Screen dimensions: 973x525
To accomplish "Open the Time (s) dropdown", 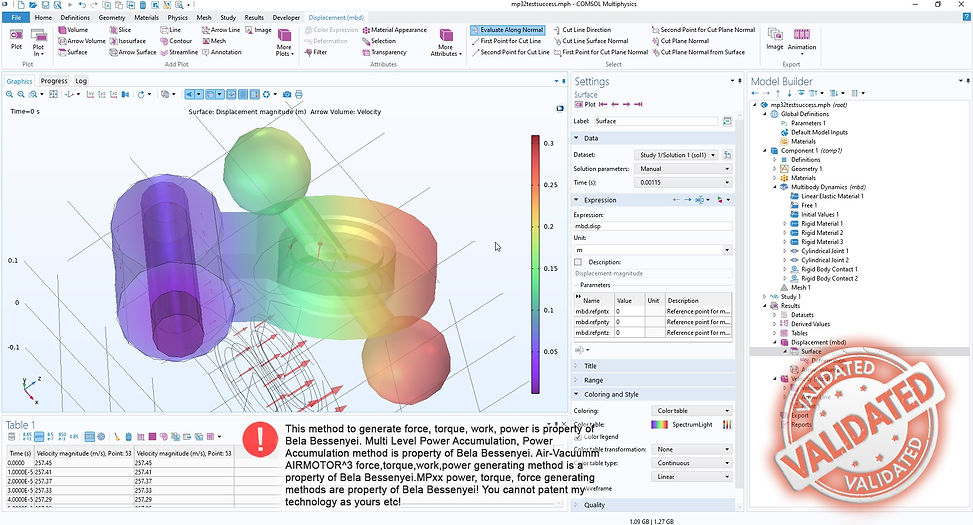I will click(683, 182).
